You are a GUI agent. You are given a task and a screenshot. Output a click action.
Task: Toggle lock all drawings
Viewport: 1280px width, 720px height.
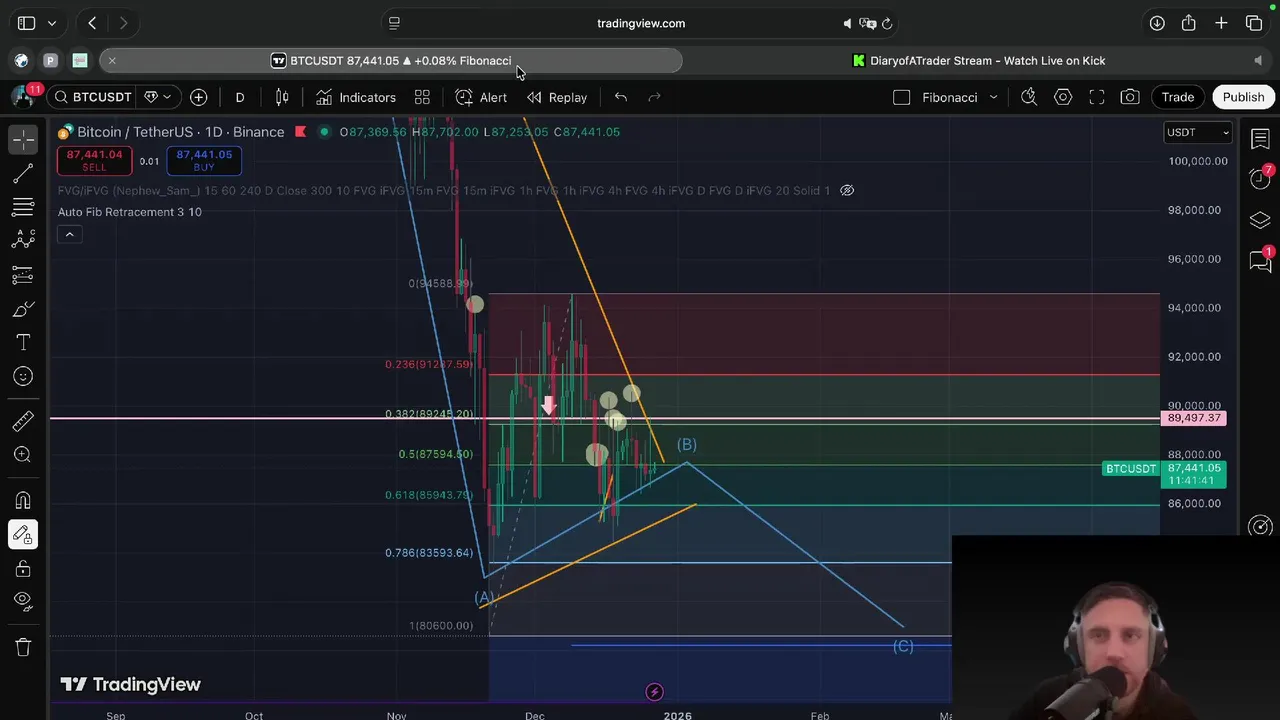pos(23,568)
